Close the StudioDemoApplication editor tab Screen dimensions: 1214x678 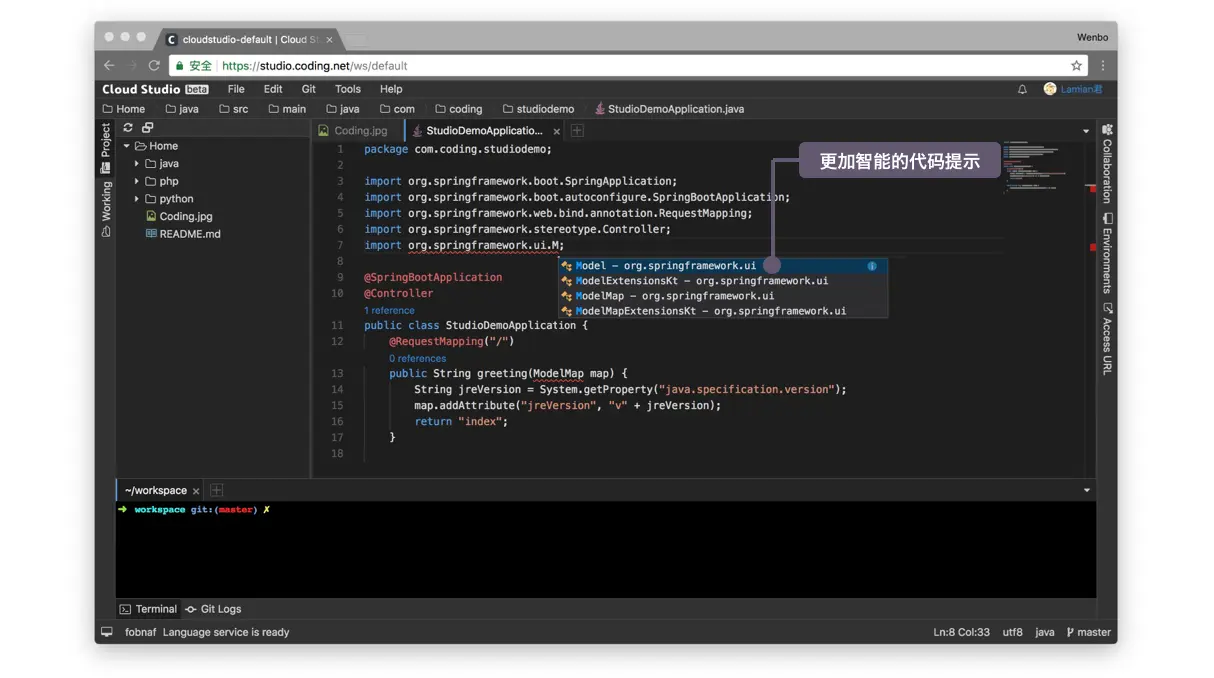click(557, 131)
